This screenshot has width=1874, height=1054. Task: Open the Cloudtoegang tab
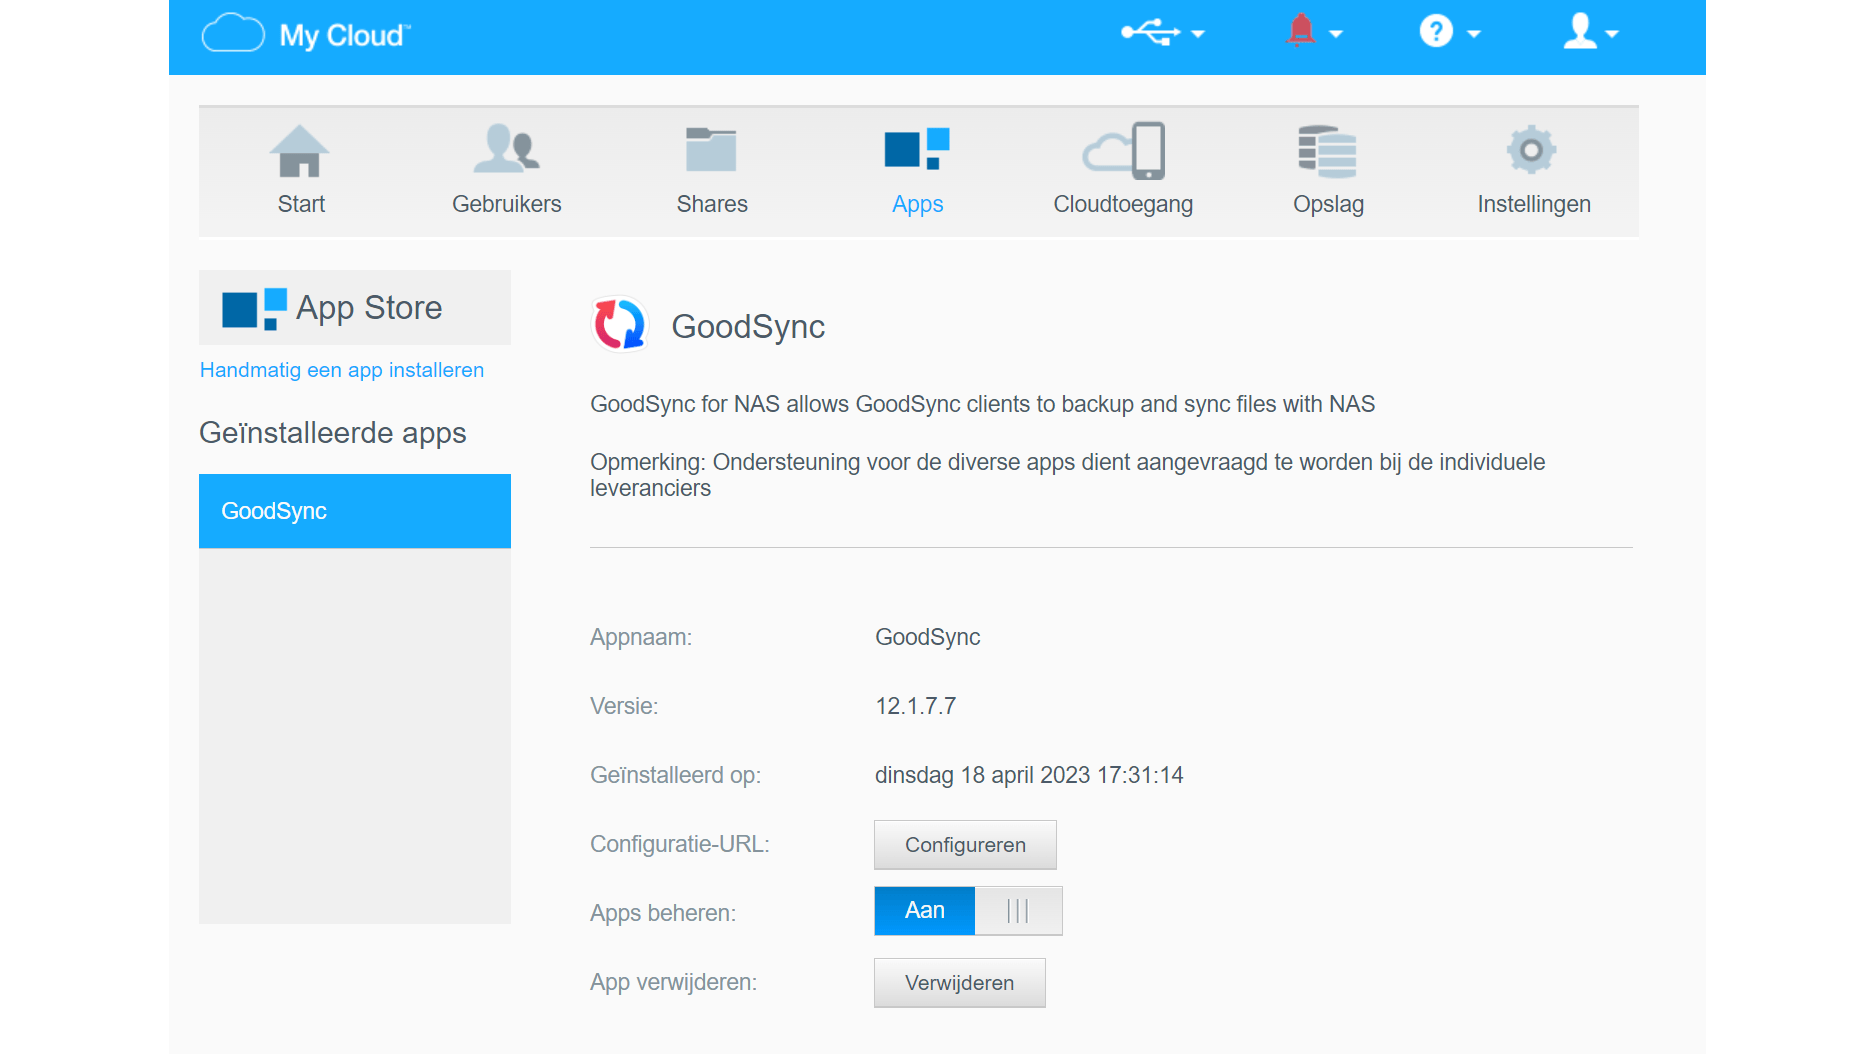click(x=1123, y=205)
